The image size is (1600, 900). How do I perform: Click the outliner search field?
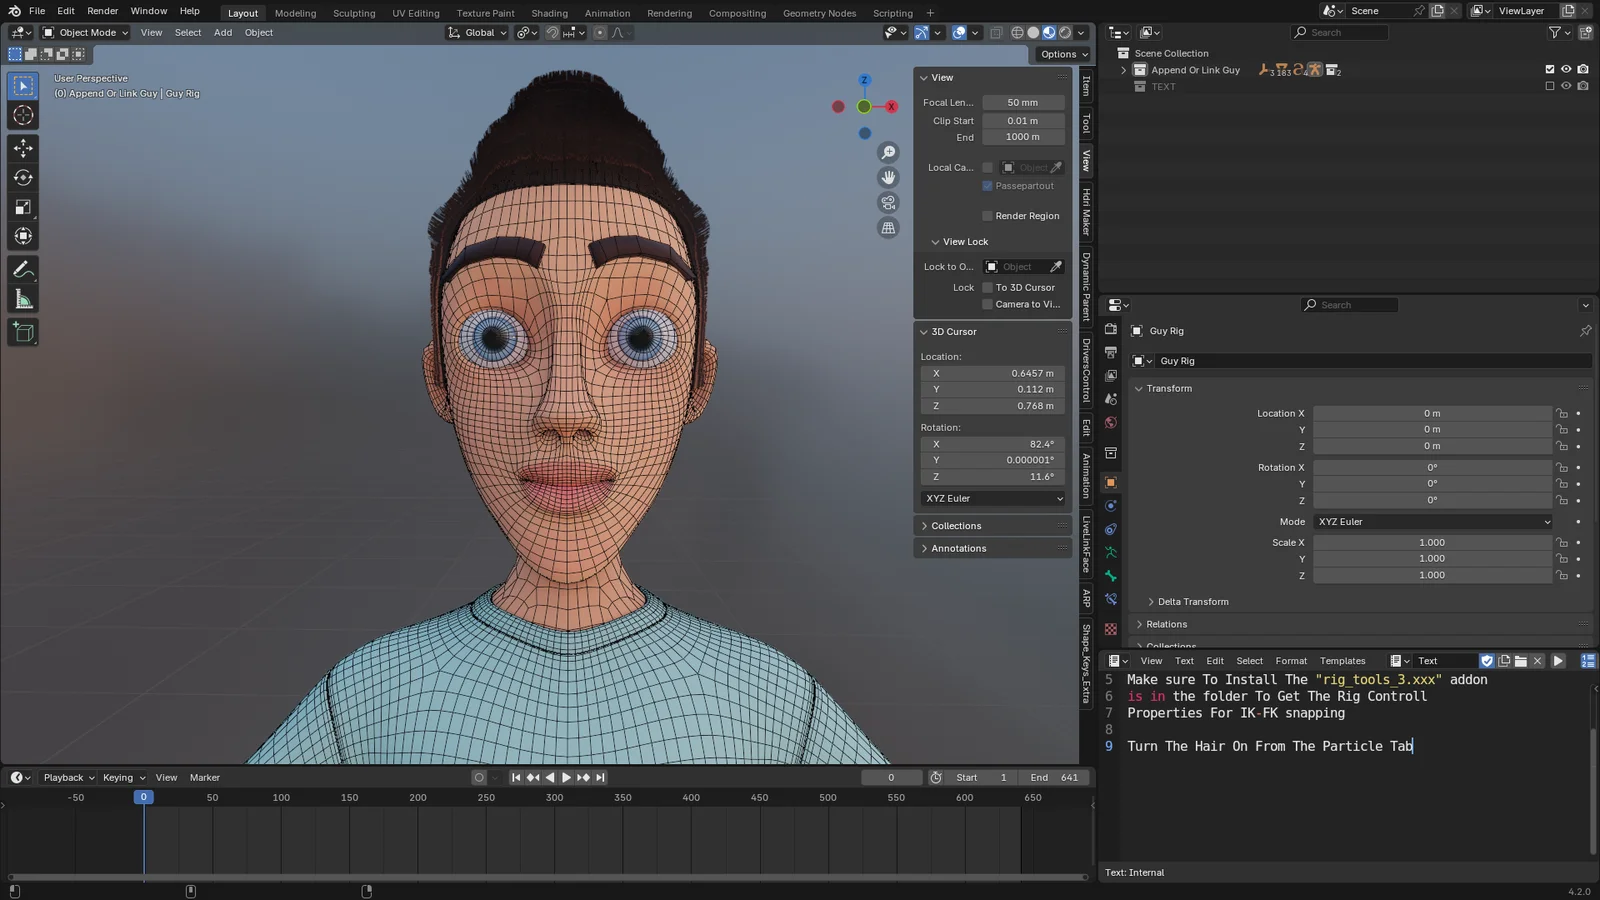click(1340, 32)
